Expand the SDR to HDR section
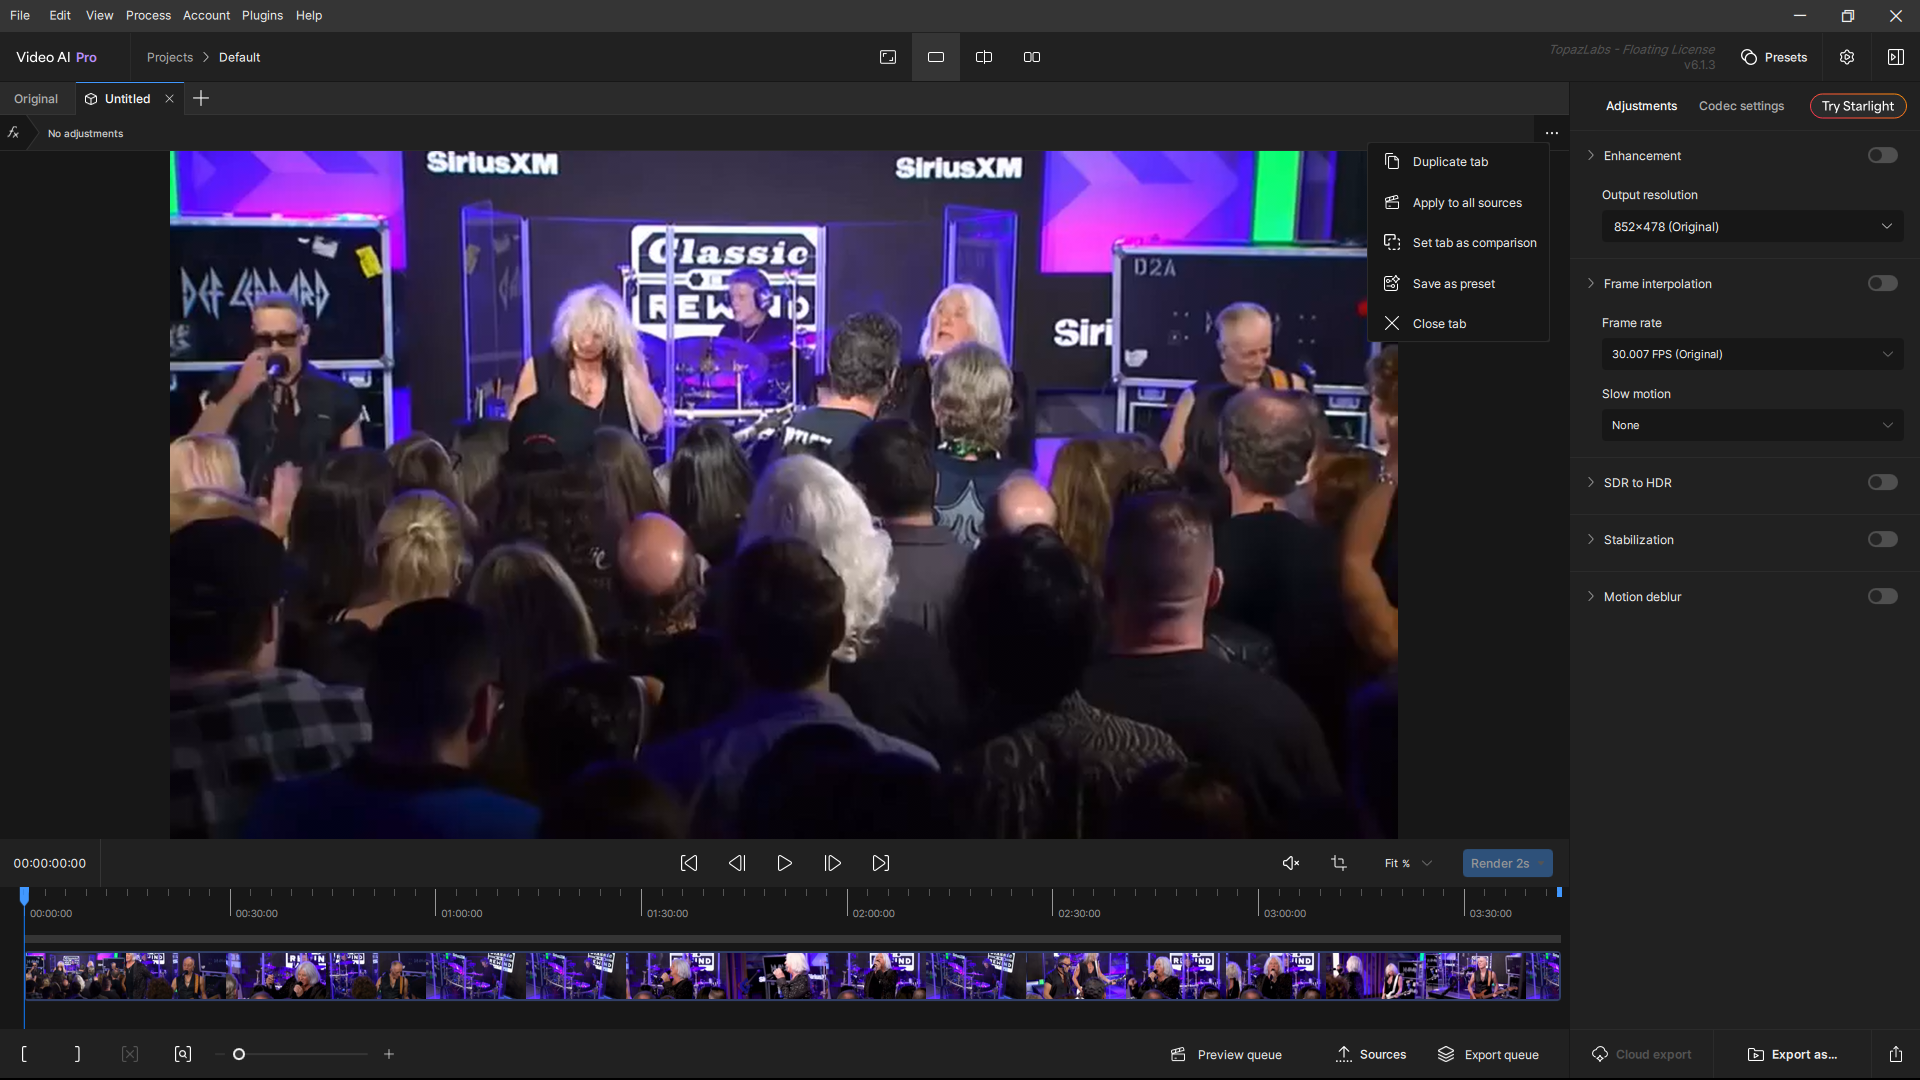This screenshot has width=1920, height=1080. point(1591,482)
